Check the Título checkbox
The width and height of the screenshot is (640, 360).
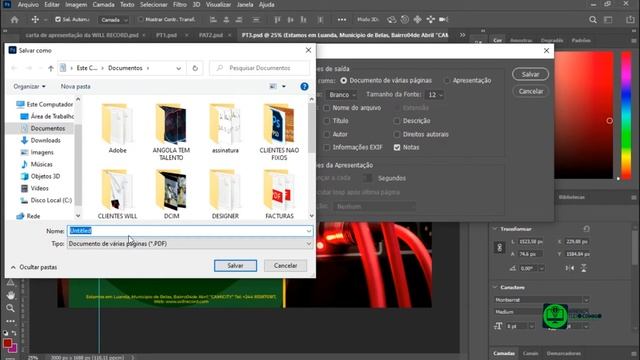327,121
